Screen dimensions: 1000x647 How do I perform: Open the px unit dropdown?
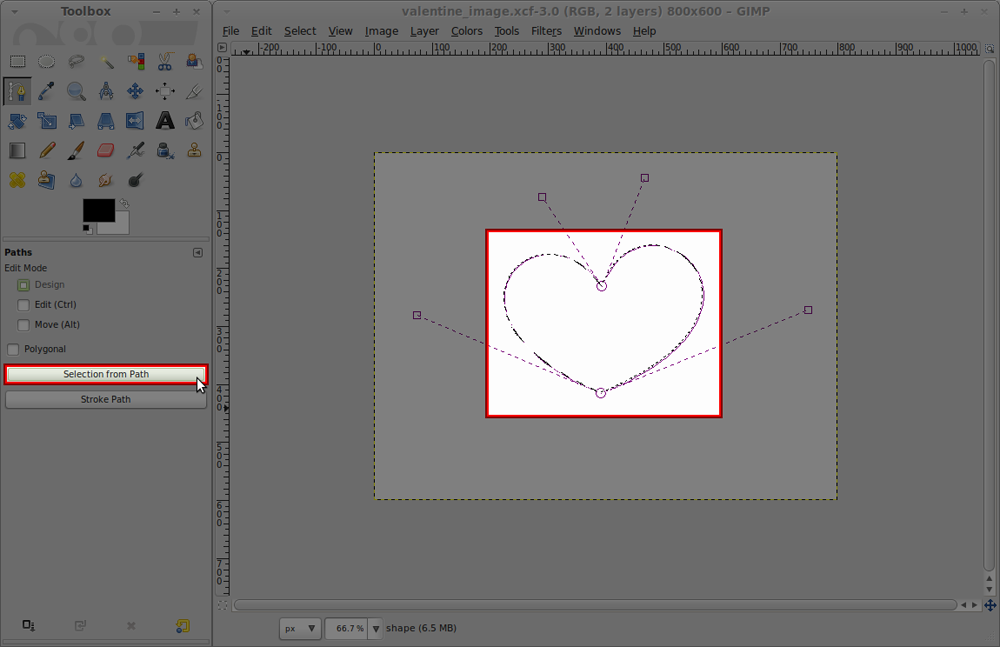point(299,628)
